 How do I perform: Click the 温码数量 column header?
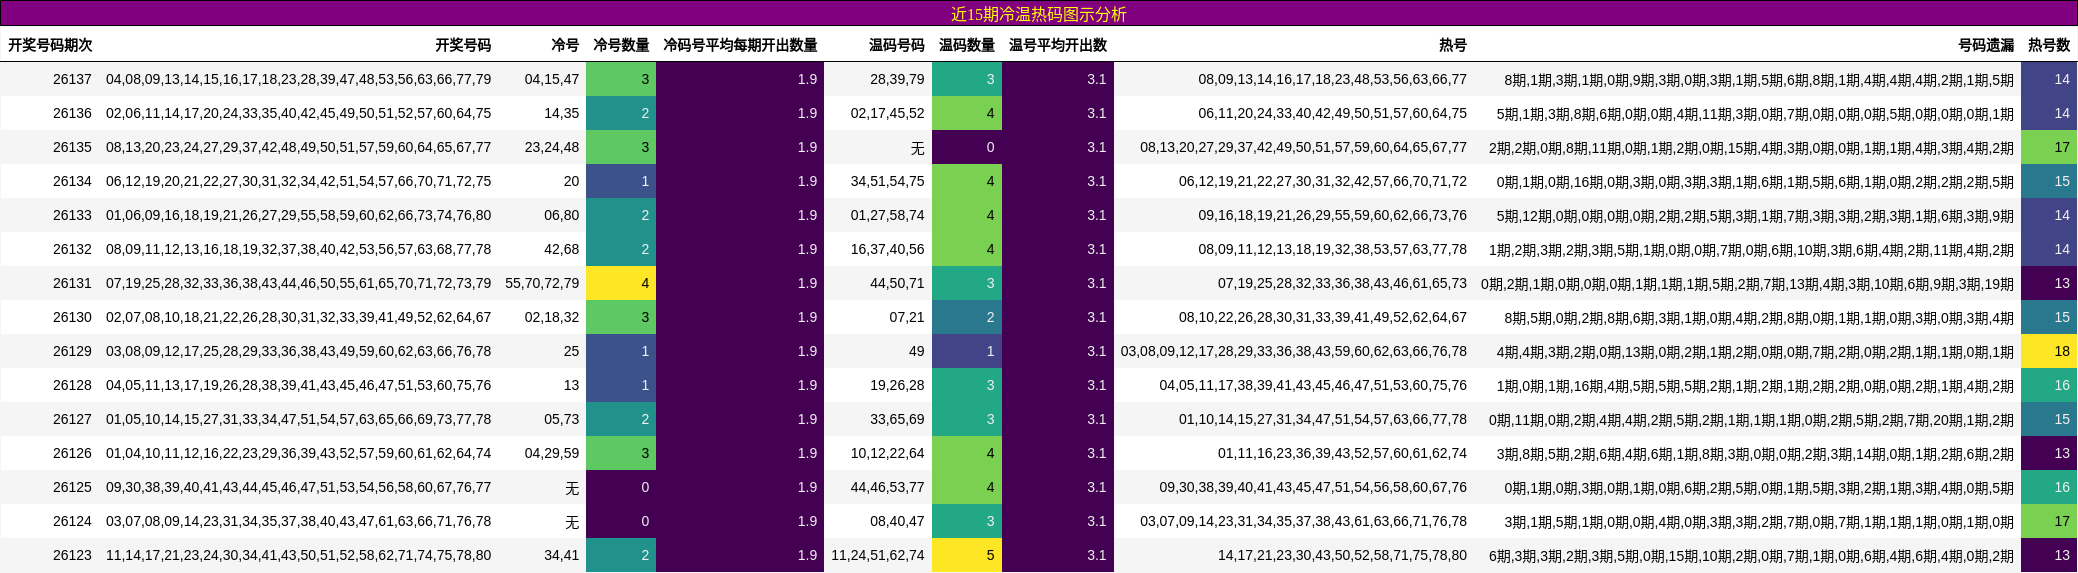tap(967, 45)
